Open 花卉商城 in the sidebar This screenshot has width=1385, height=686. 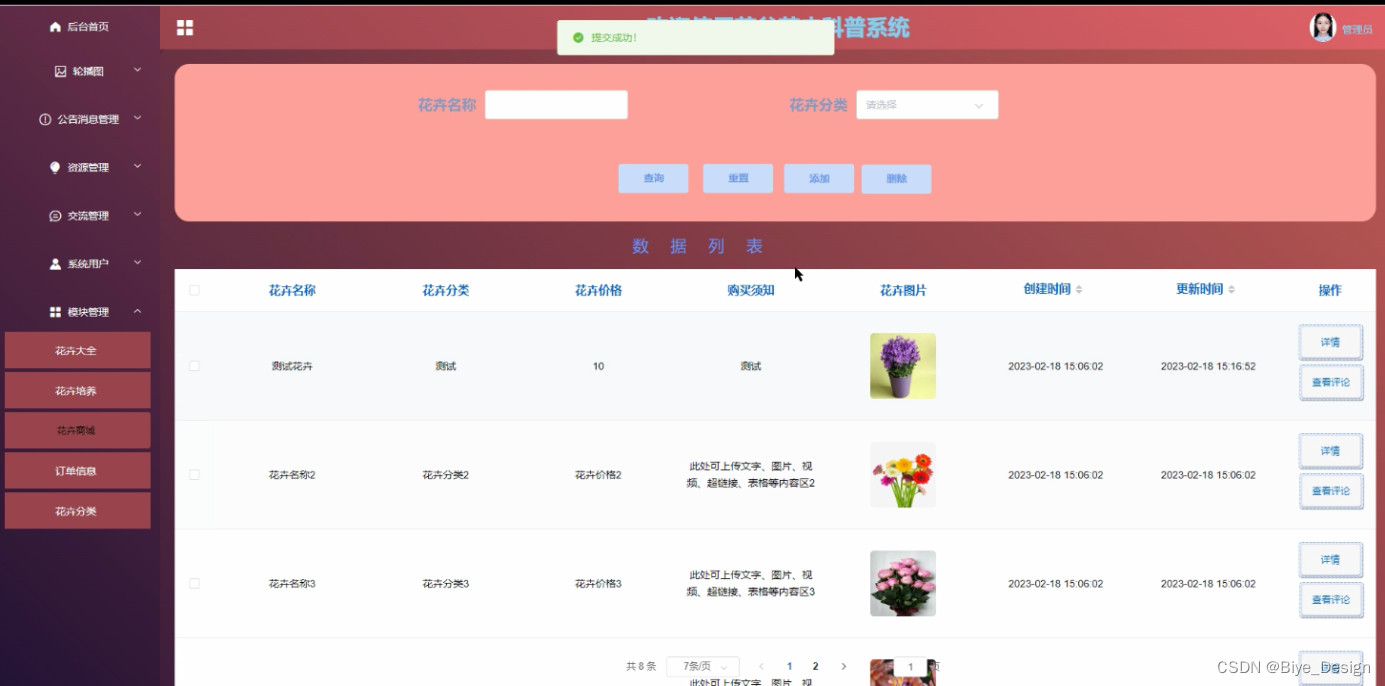click(77, 430)
